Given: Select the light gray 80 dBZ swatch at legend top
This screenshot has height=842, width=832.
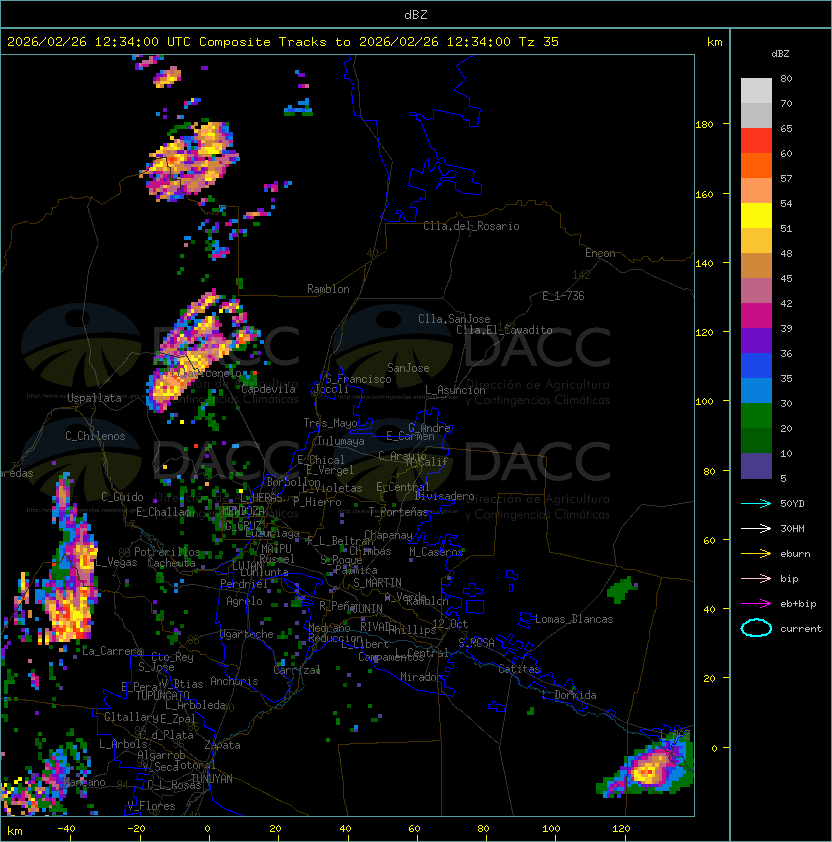Looking at the screenshot, I should pyautogui.click(x=756, y=90).
